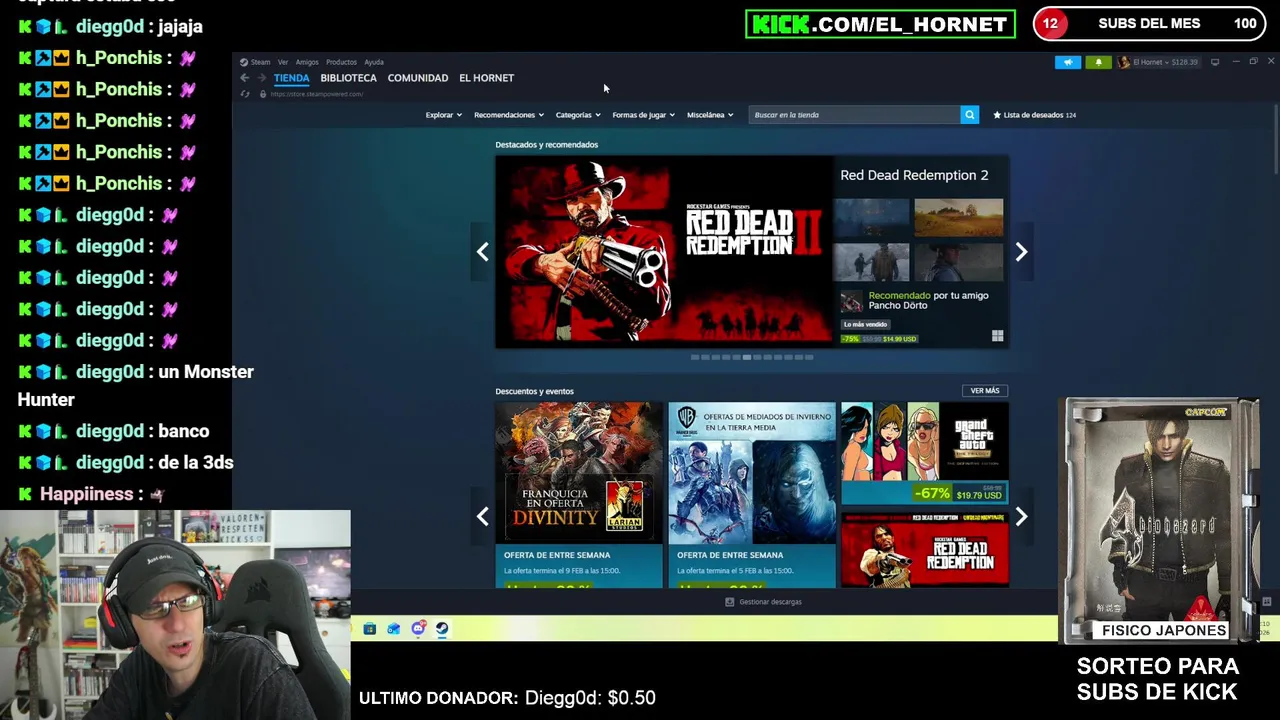Viewport: 1280px width, 720px height.
Task: Open the Grand Theft Auto trilogy card
Action: [925, 453]
